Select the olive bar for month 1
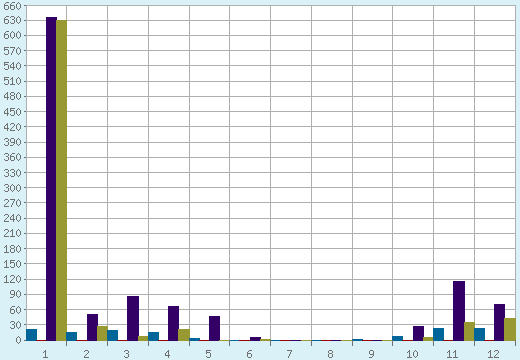The width and height of the screenshot is (520, 360). click(62, 180)
